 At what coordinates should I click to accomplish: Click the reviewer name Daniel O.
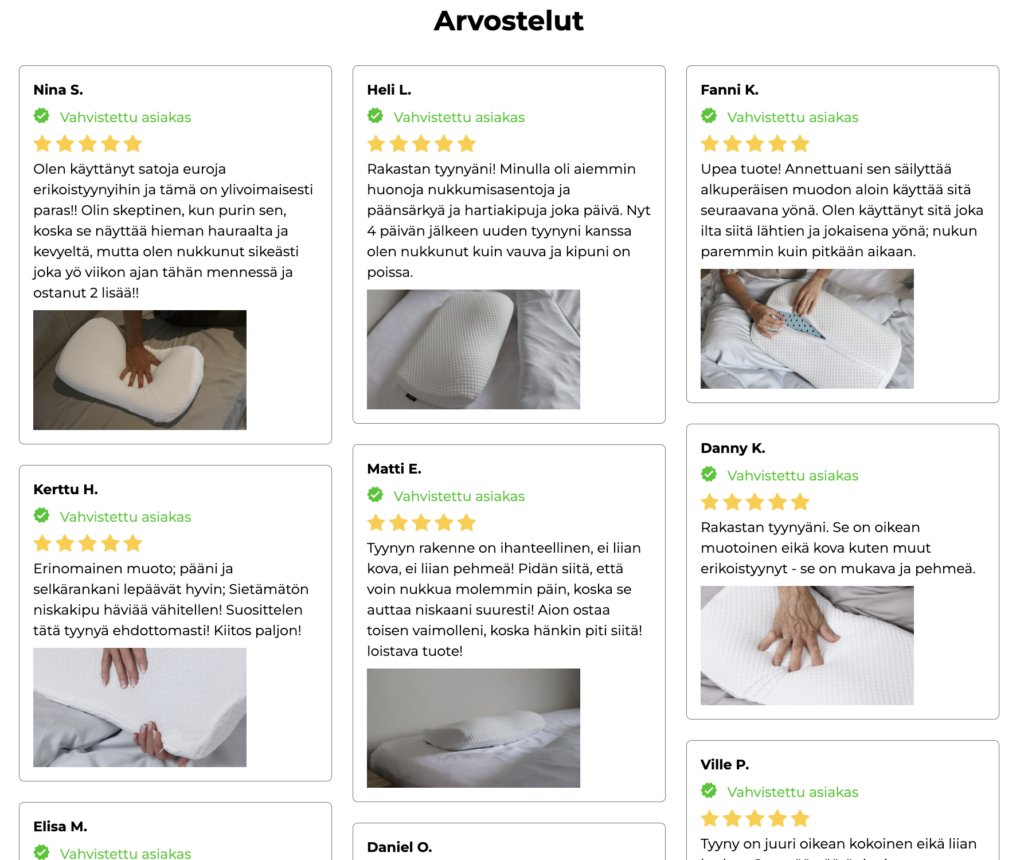400,847
